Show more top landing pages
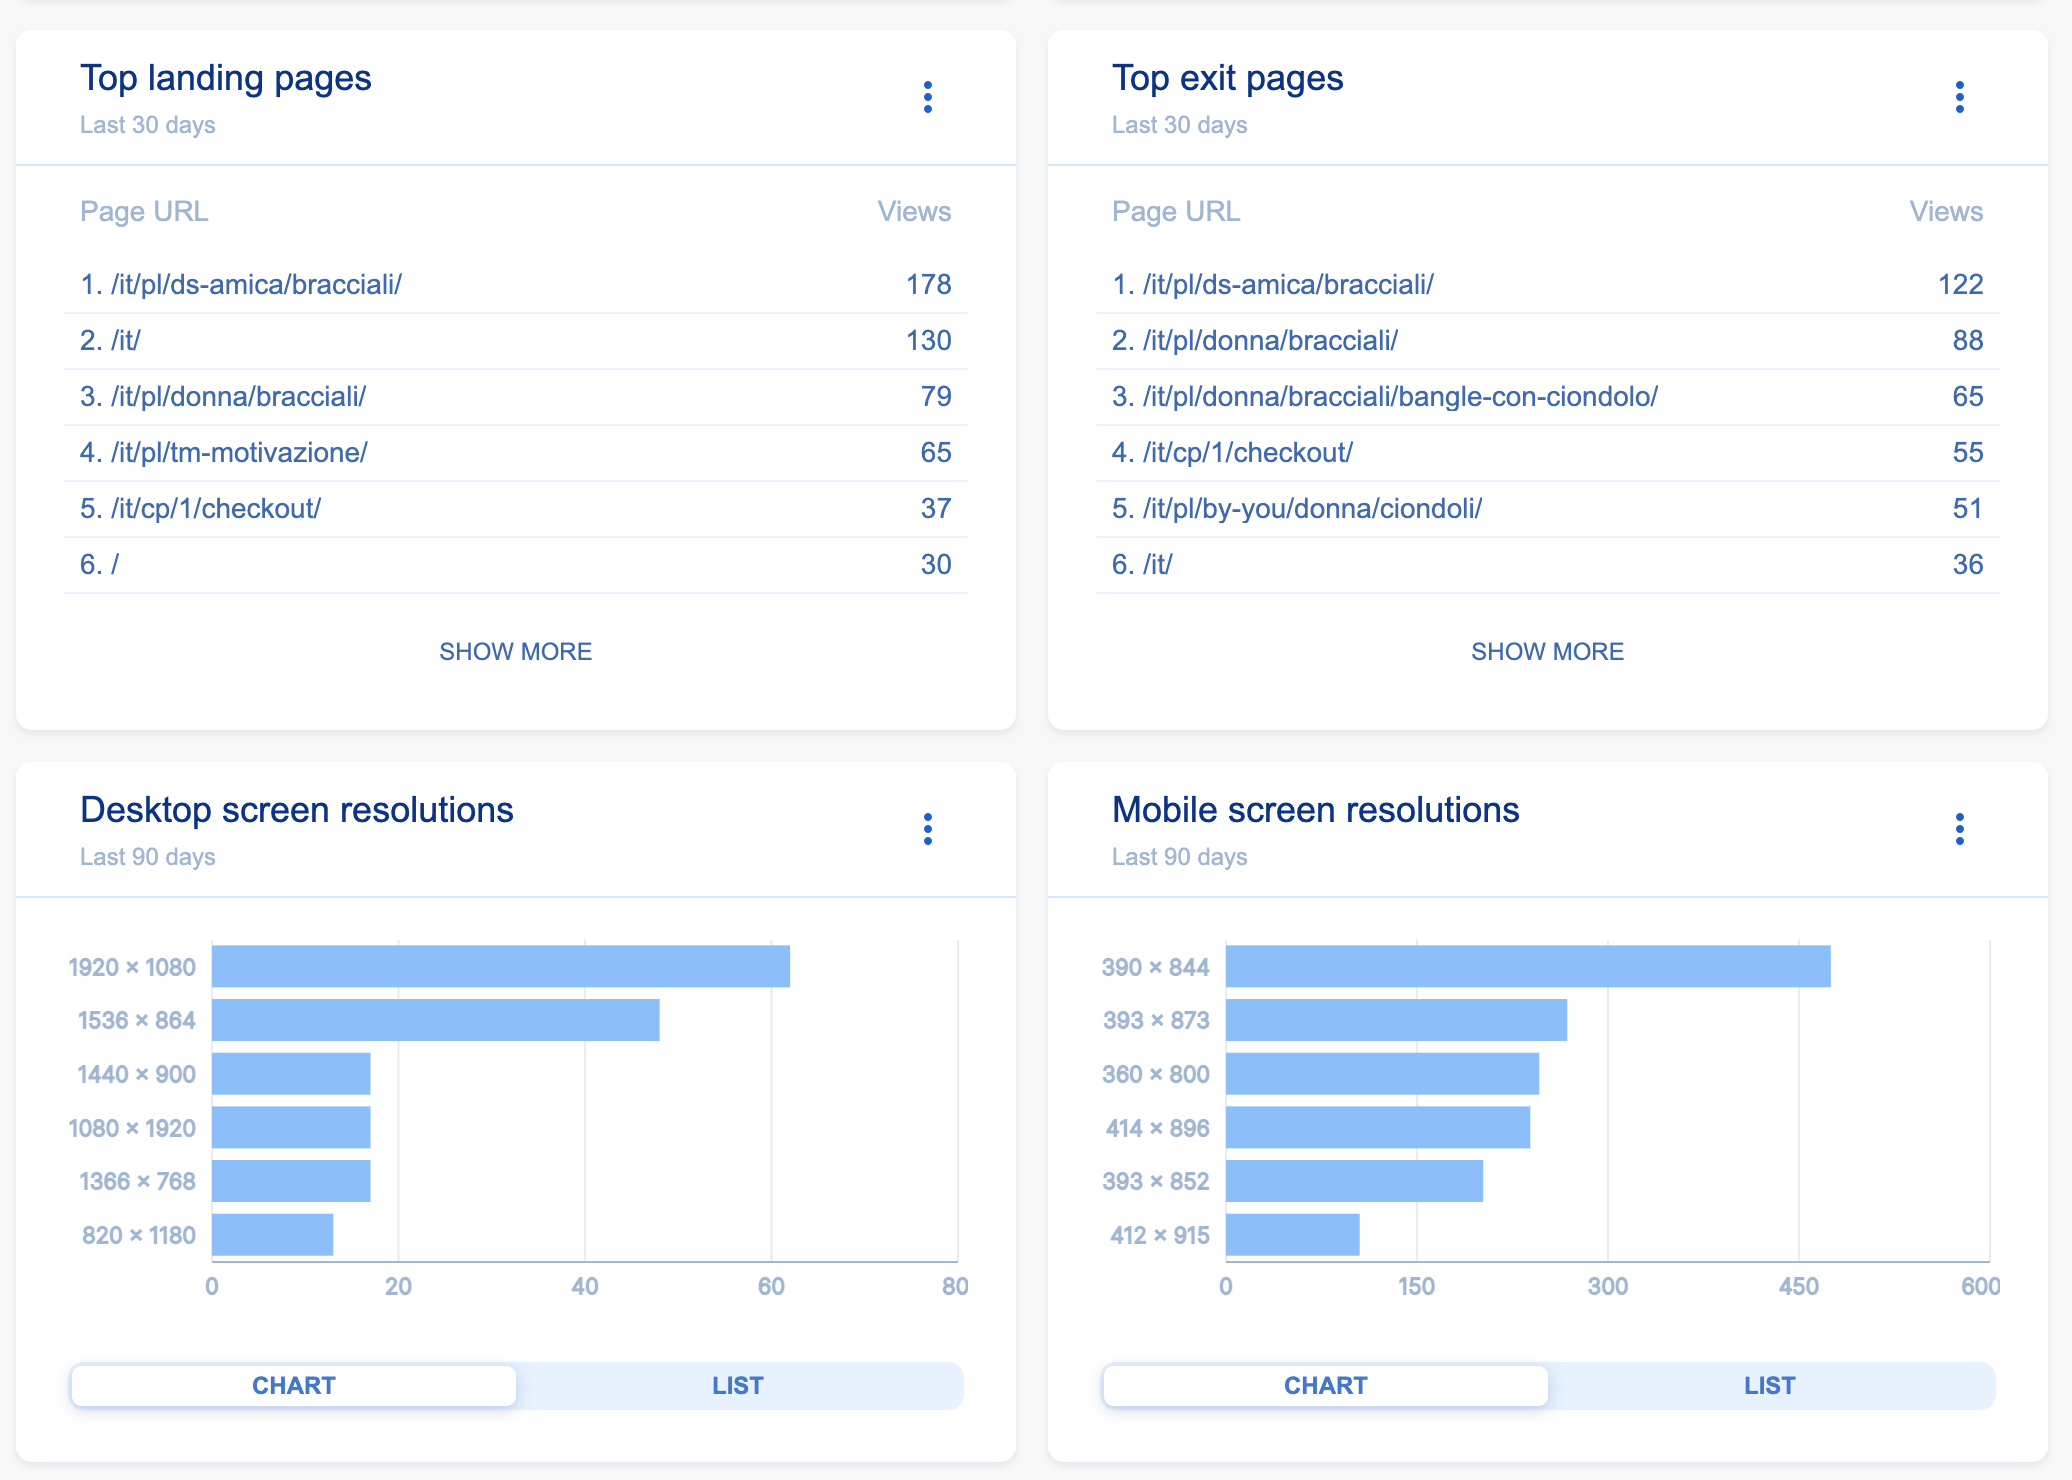2072x1480 pixels. 515,652
